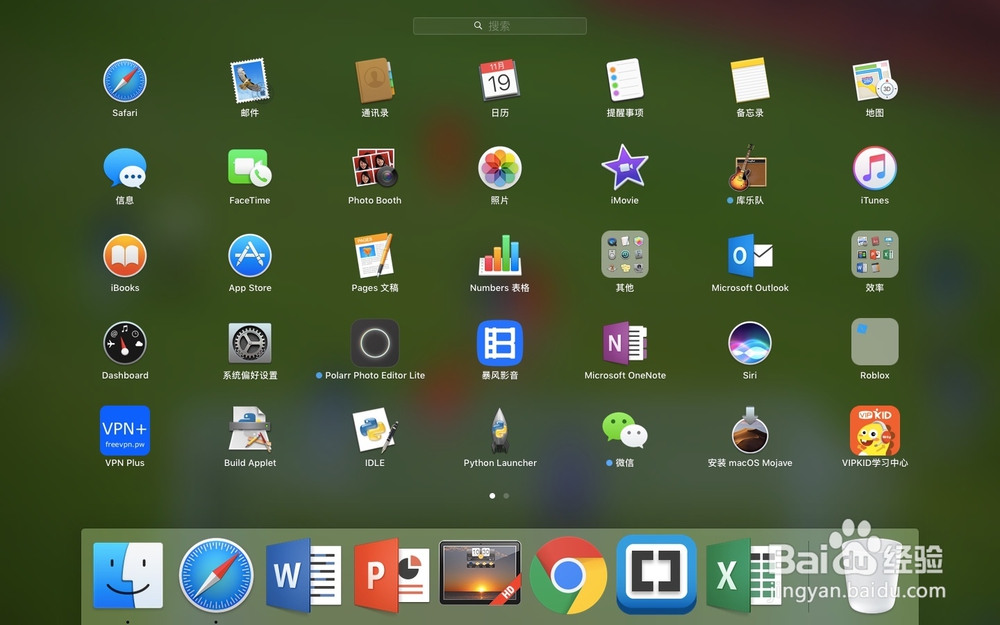Open iBooks
1000x625 pixels.
click(125, 256)
